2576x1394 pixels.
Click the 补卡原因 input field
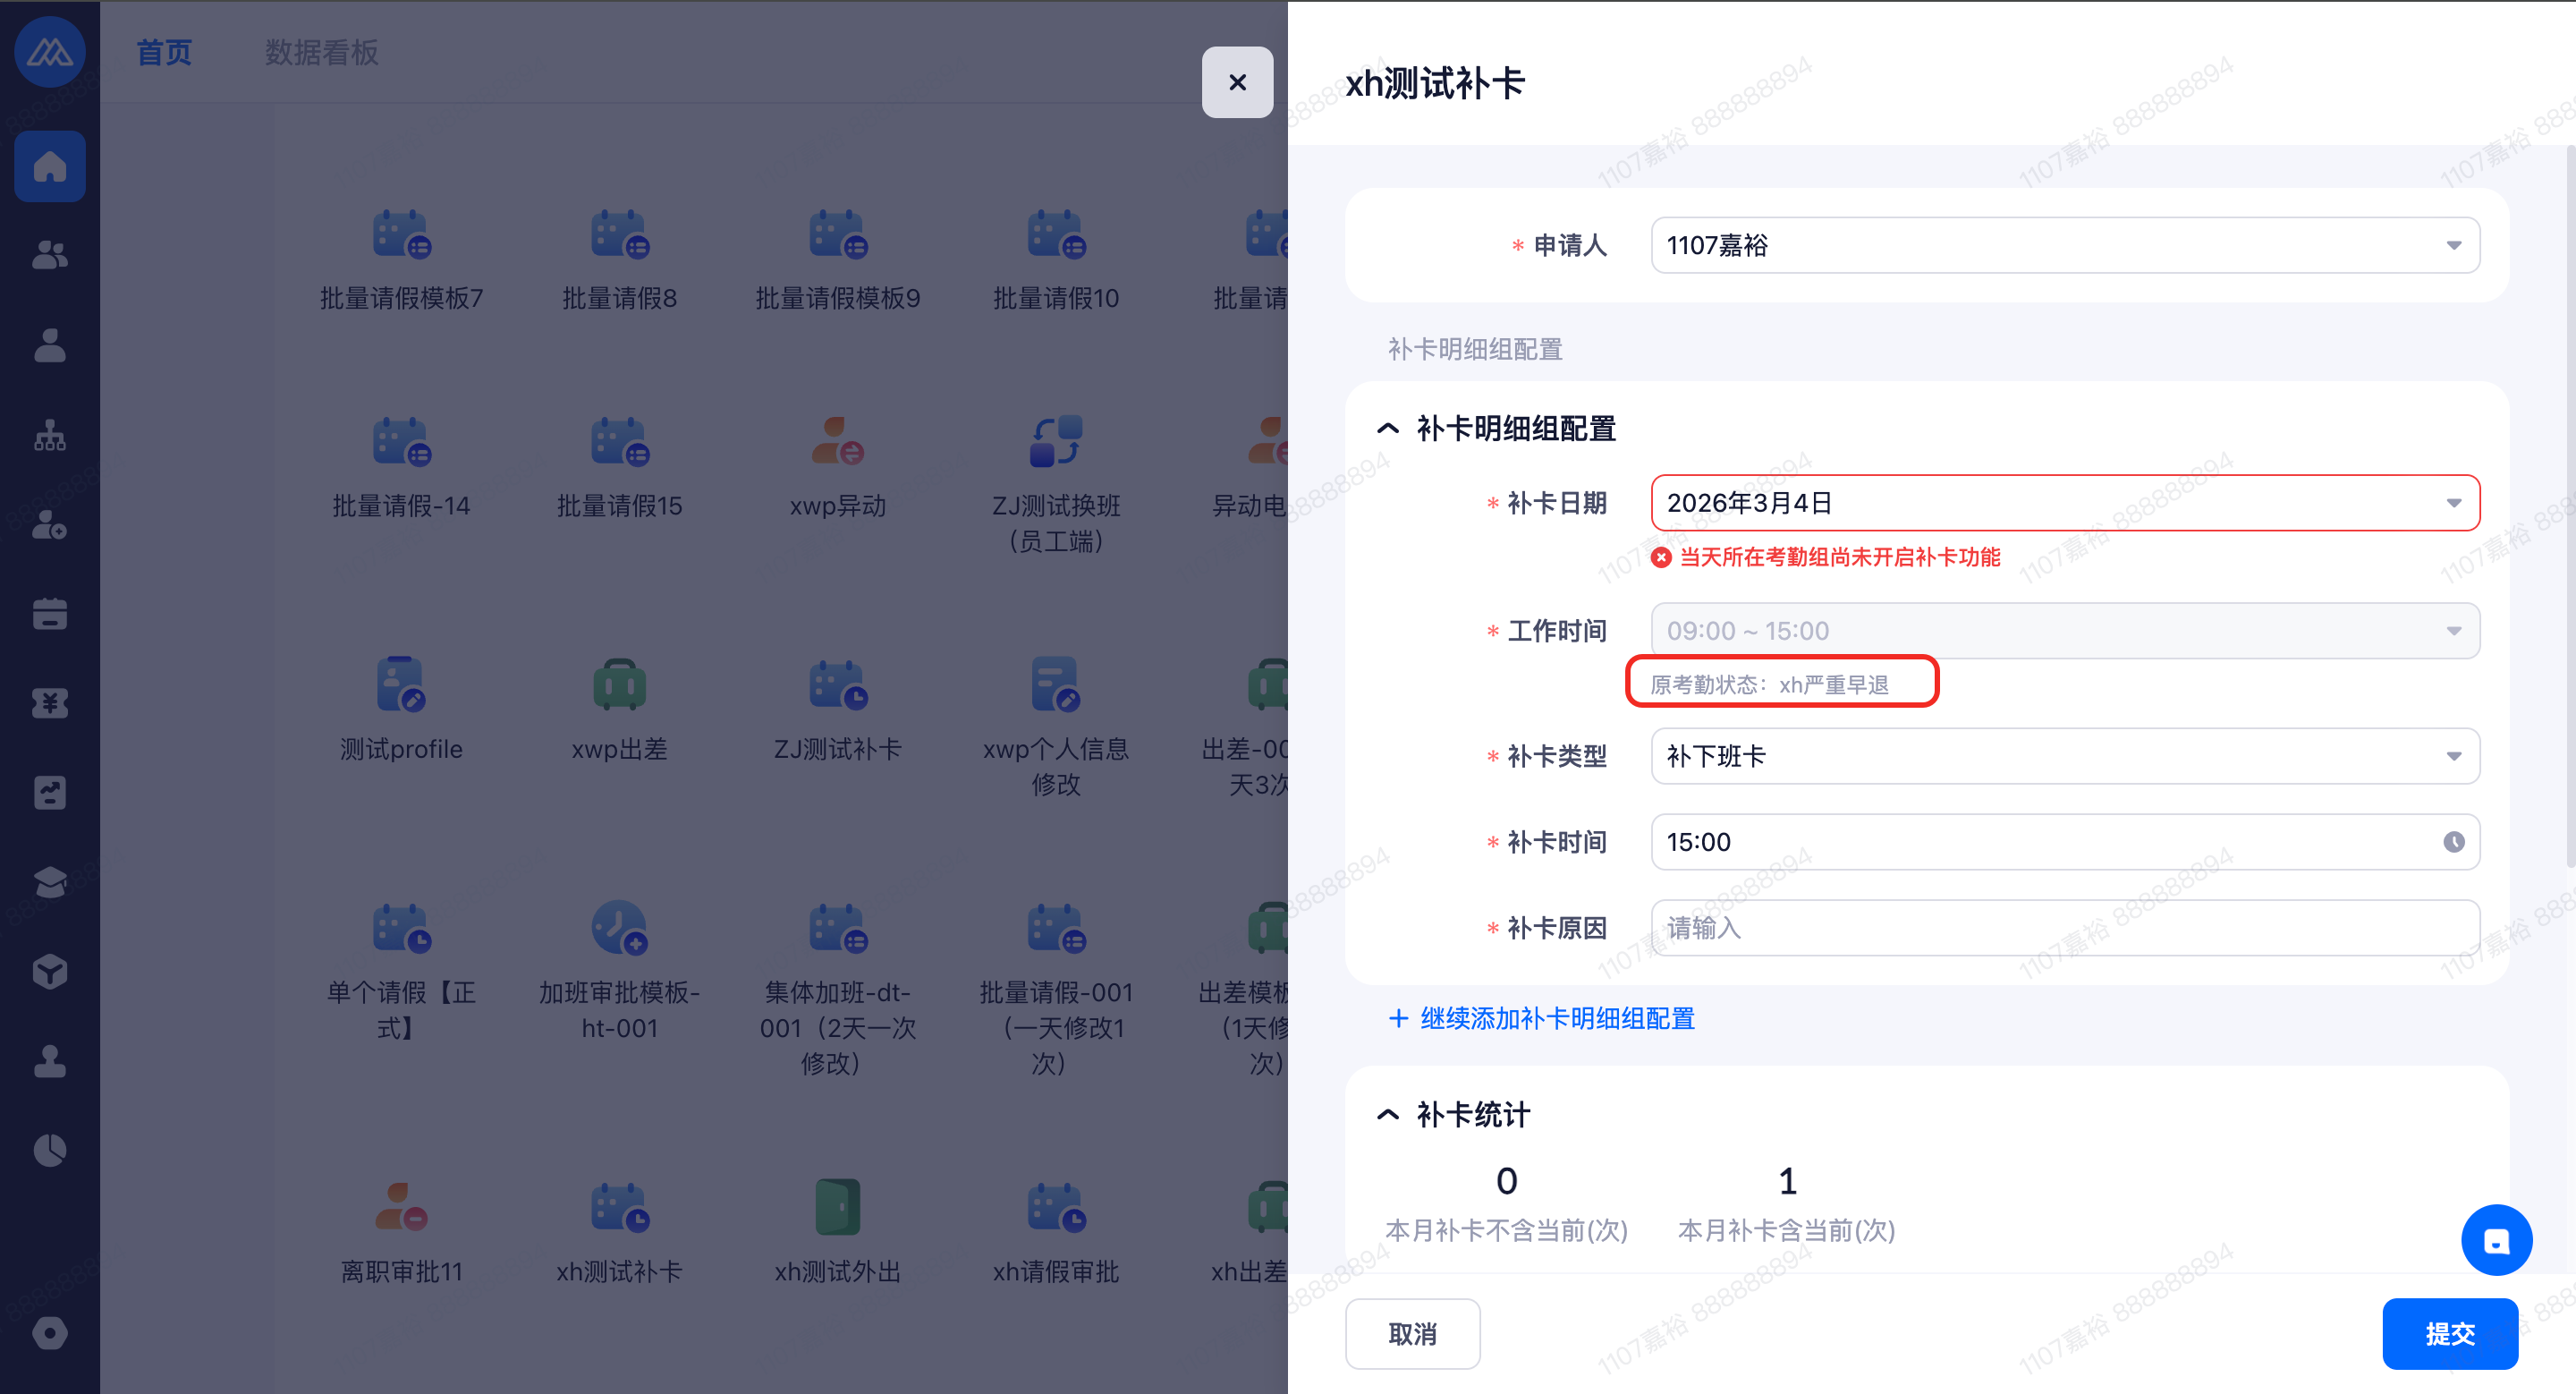[x=2064, y=928]
